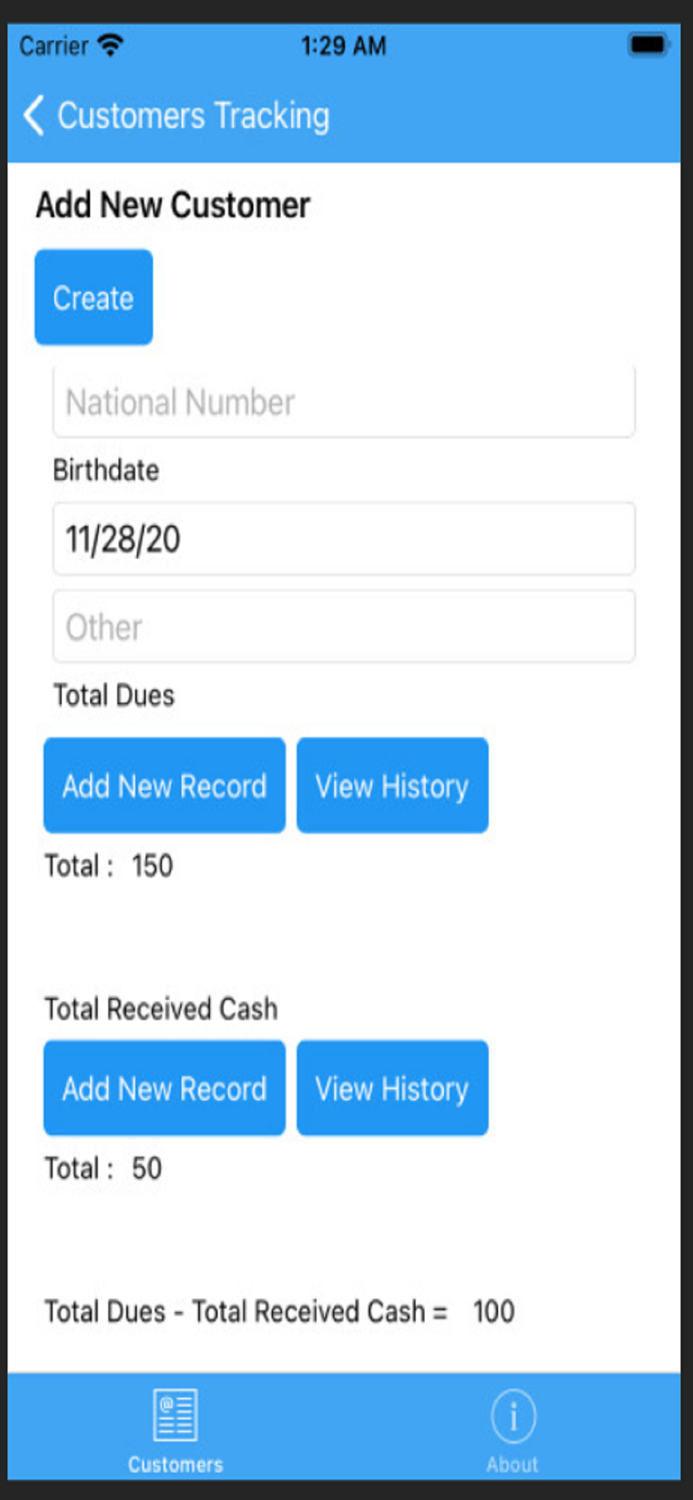693x1500 pixels.
Task: Click the Customers tab list icon
Action: [175, 1415]
